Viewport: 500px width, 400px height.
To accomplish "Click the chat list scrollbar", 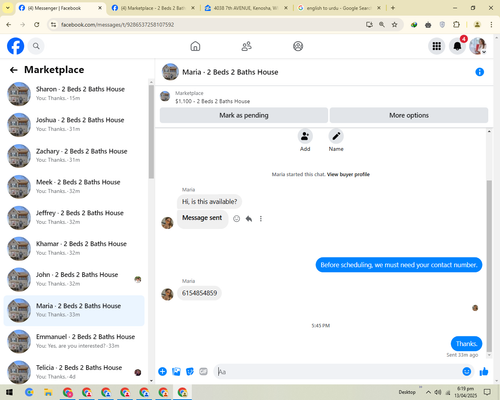I will [x=151, y=132].
